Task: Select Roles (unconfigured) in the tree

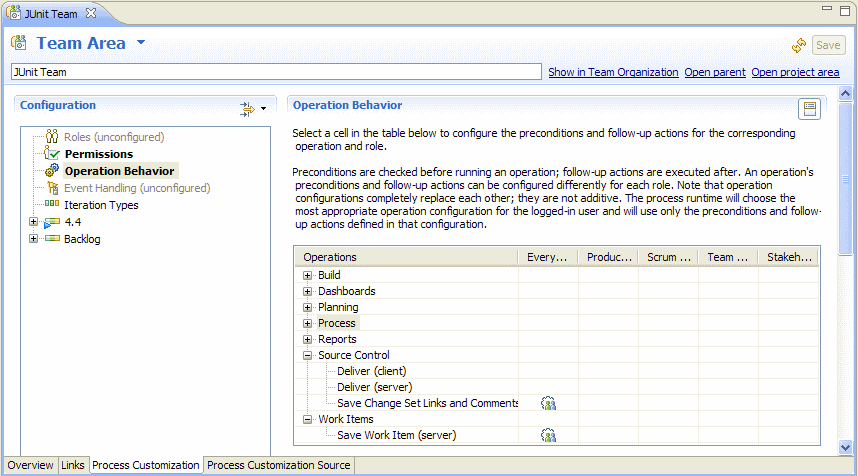Action: point(113,137)
